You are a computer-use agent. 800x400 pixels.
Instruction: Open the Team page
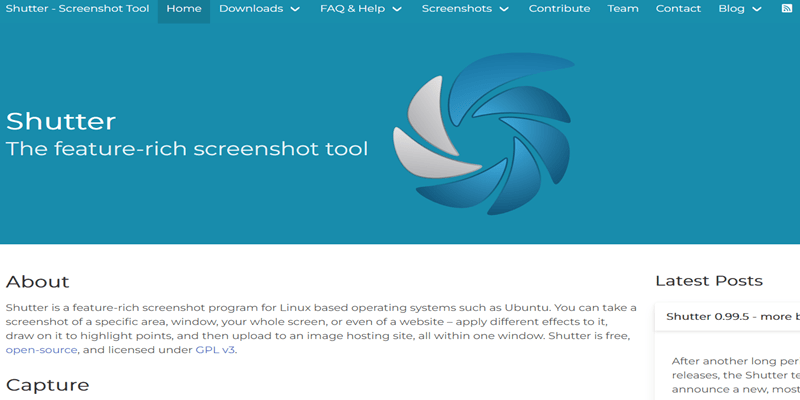coord(623,9)
